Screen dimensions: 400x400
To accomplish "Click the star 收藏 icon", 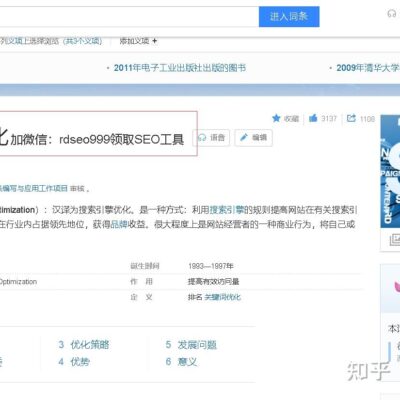I will [x=276, y=118].
